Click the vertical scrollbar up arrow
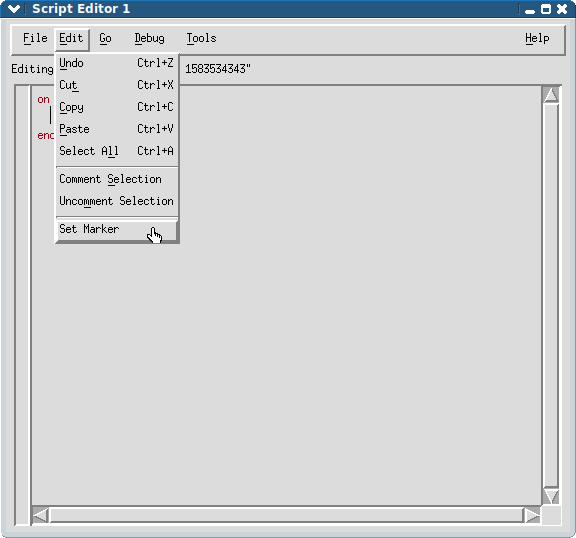 pyautogui.click(x=551, y=95)
